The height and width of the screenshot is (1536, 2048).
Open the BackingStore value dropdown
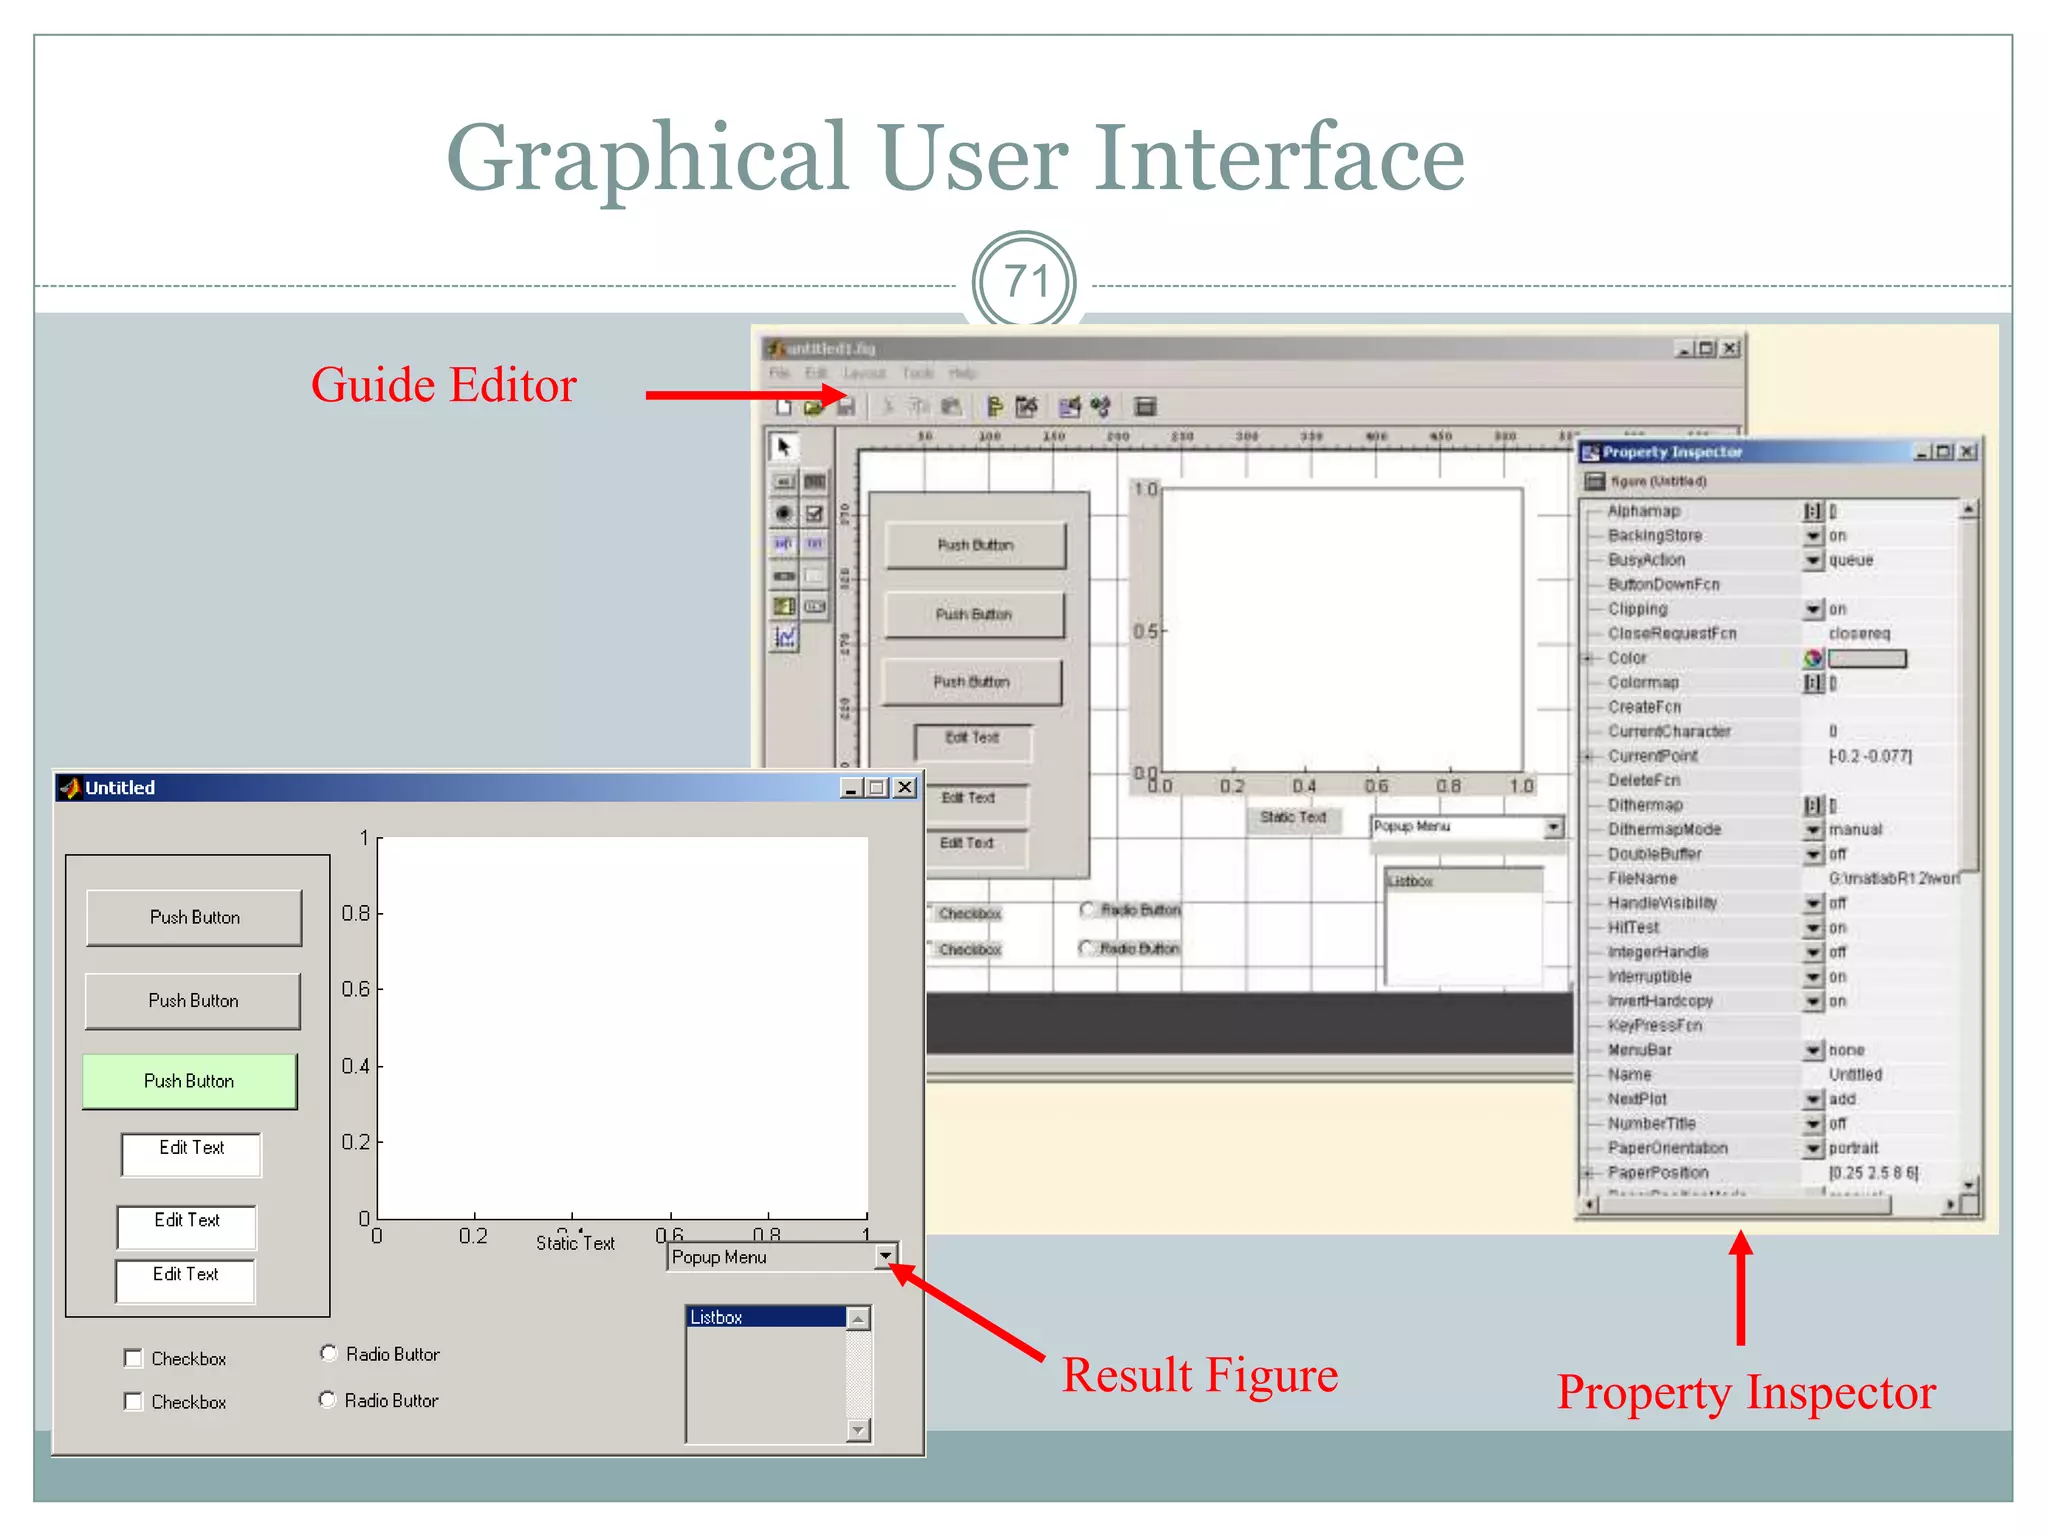click(x=1813, y=536)
